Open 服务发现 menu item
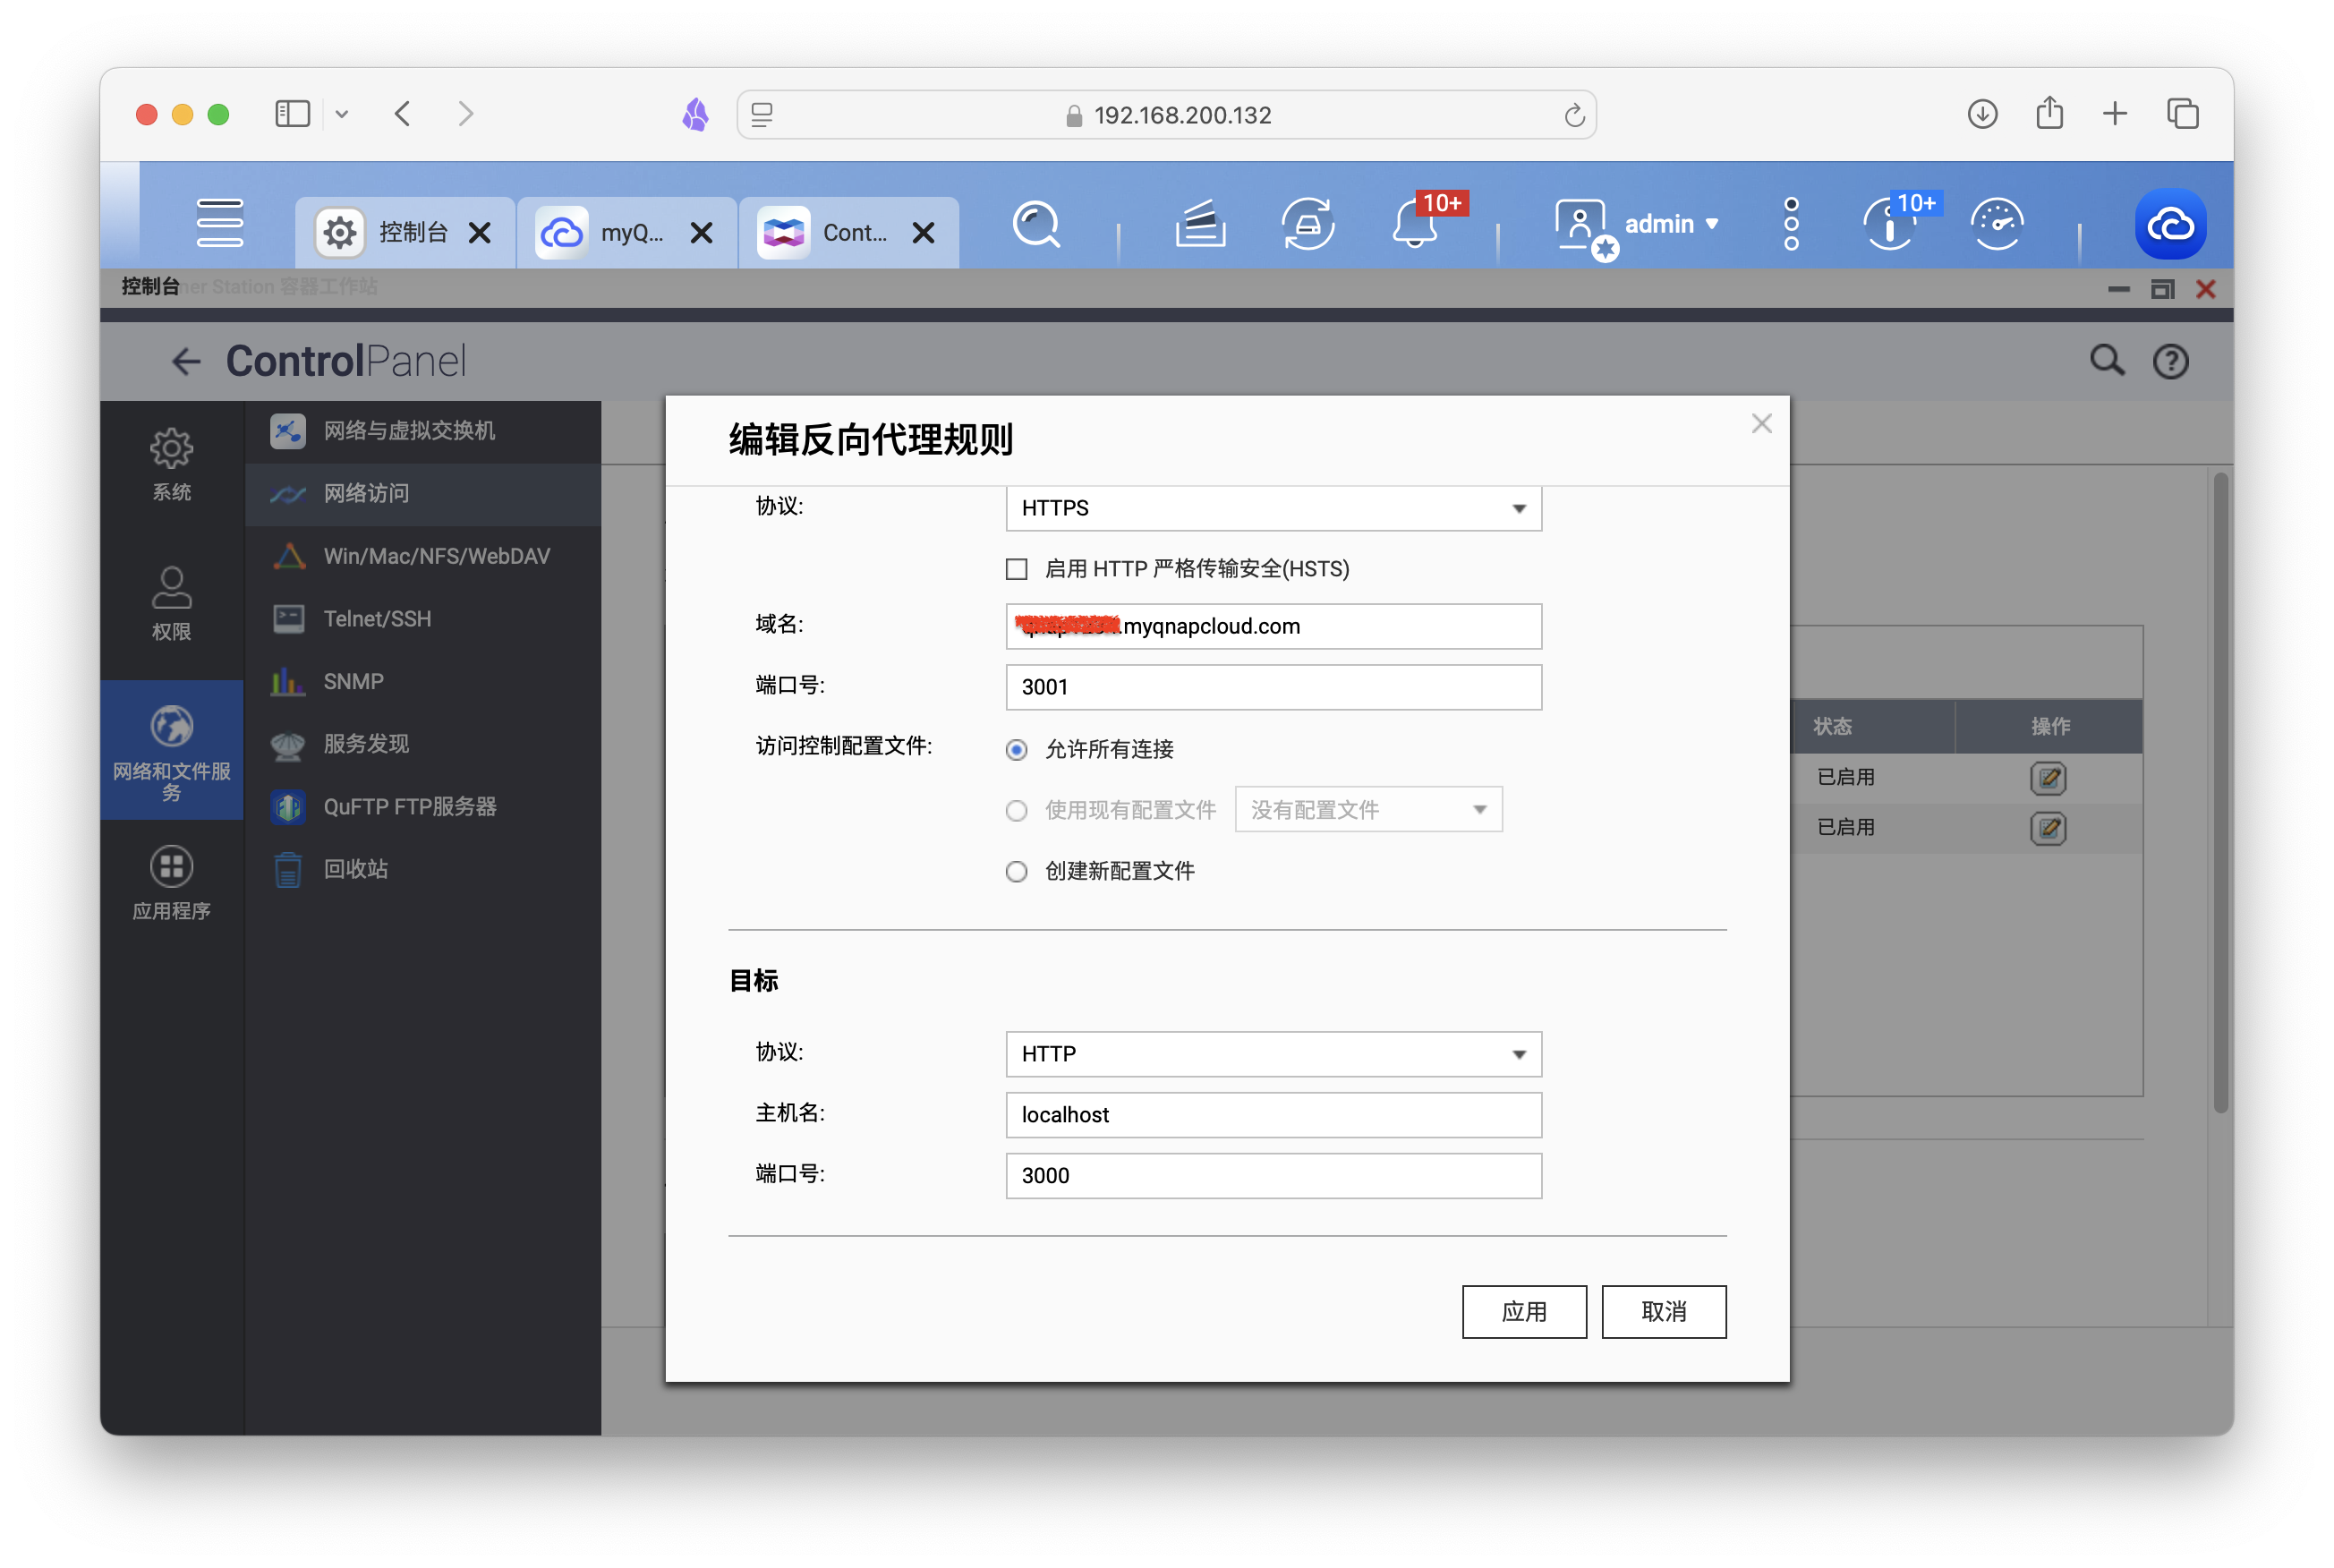The image size is (2334, 1568). 423,744
